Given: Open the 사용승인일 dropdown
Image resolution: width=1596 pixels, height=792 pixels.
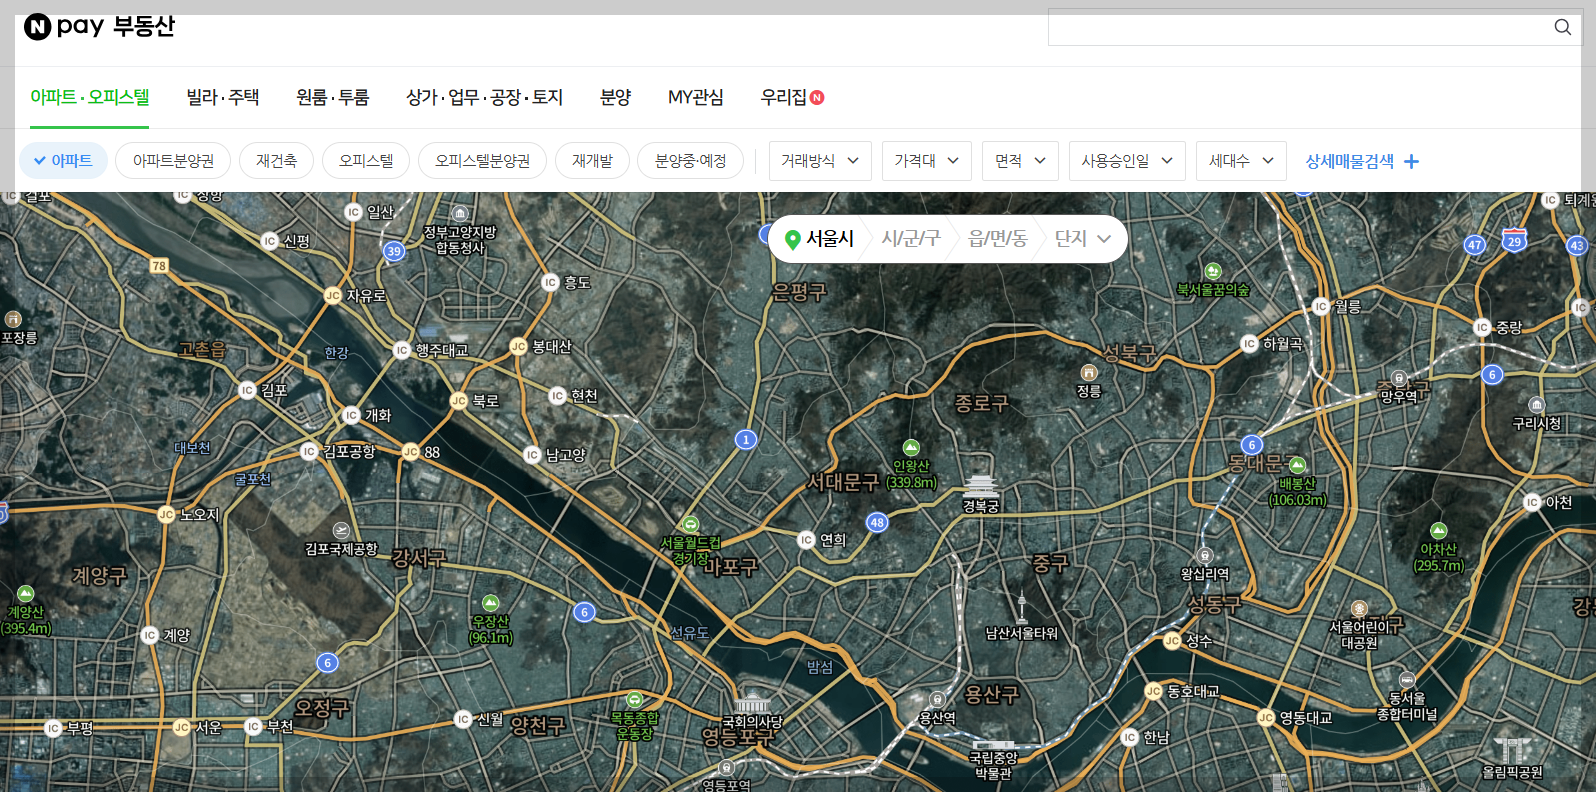Looking at the screenshot, I should click(x=1127, y=160).
